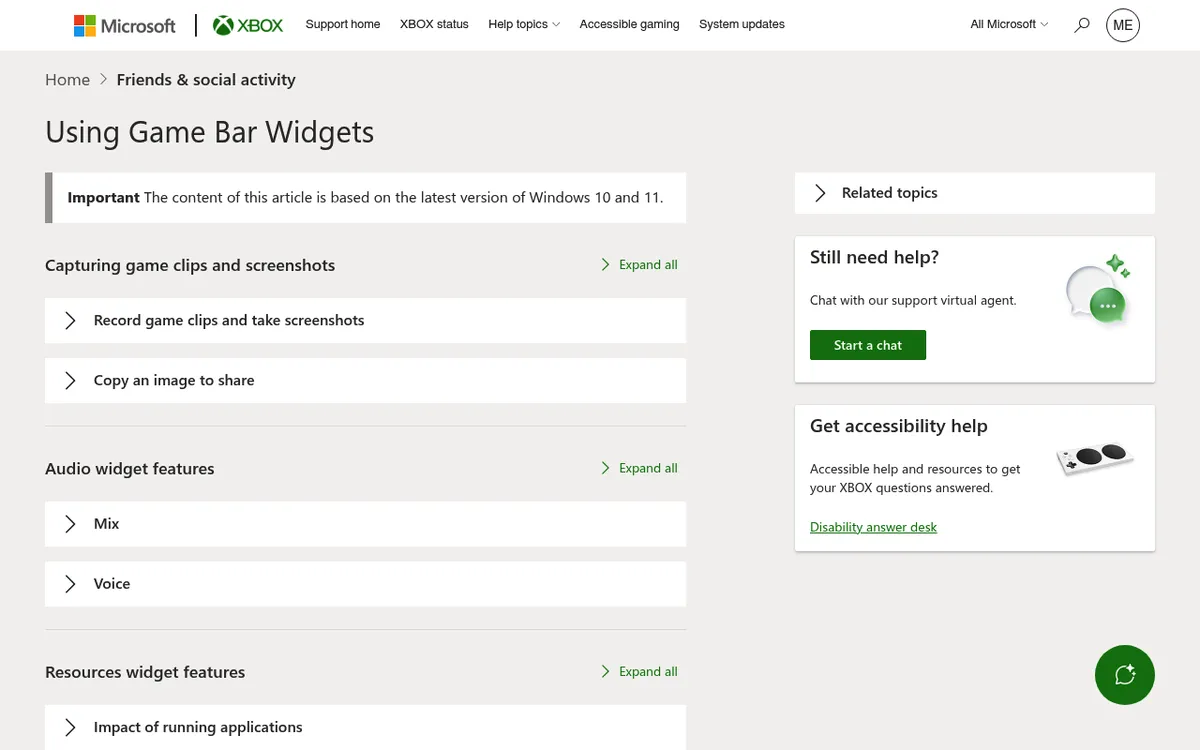This screenshot has height=750, width=1200.
Task: Open the ME account avatar
Action: tap(1123, 25)
